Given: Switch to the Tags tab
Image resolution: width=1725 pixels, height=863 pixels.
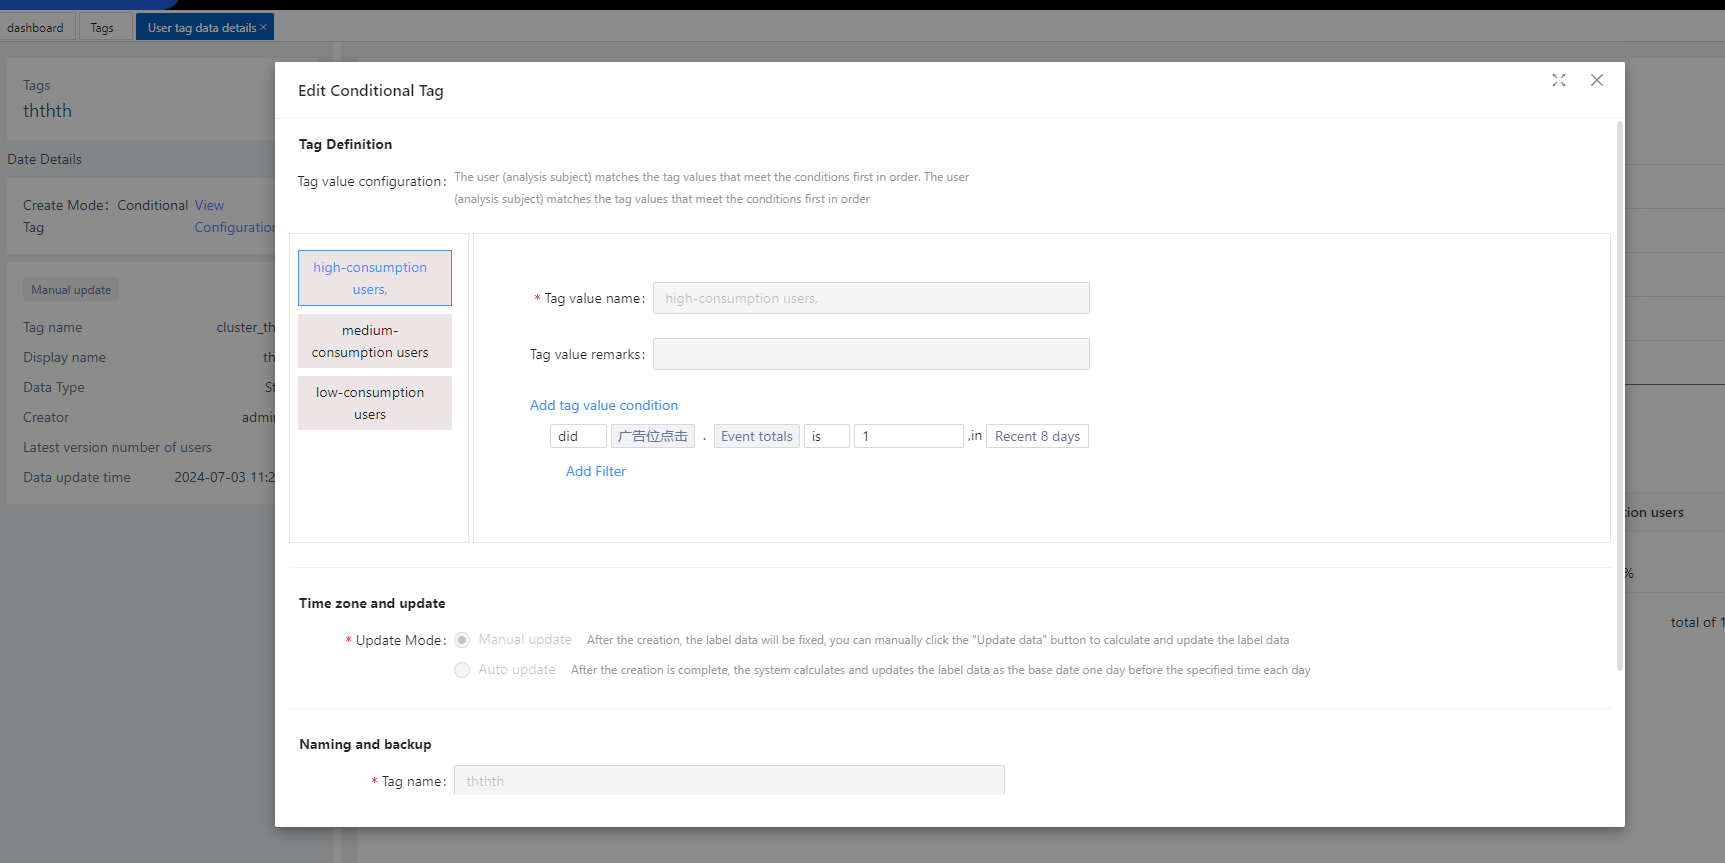Looking at the screenshot, I should 102,27.
